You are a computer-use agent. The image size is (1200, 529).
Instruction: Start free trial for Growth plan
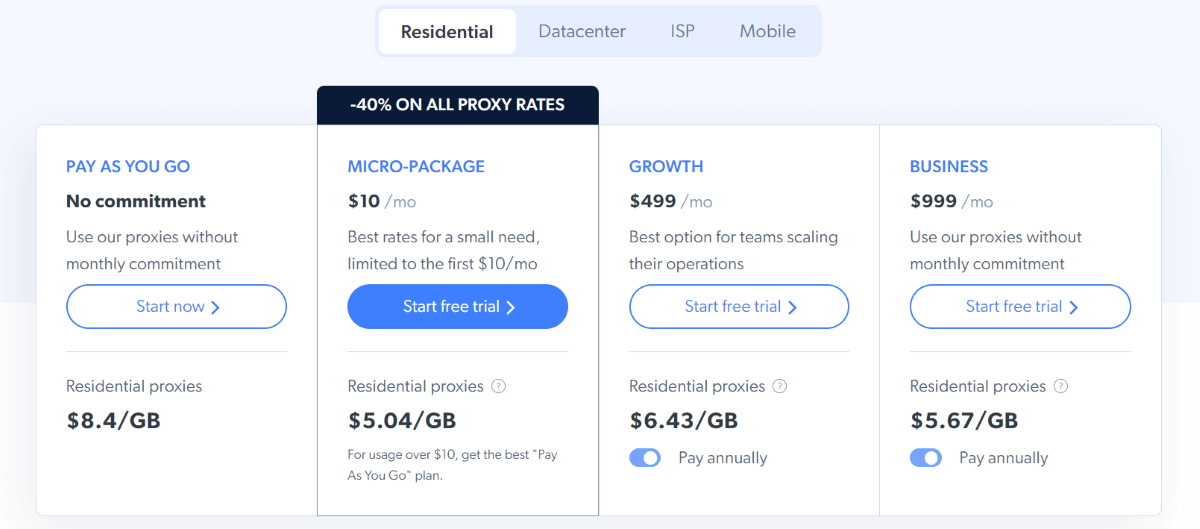[x=739, y=307]
